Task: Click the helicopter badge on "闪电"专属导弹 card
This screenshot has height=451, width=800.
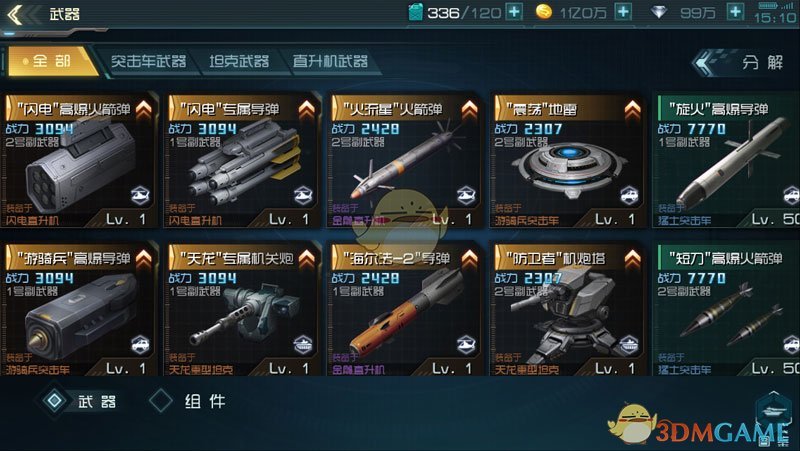Action: [303, 196]
